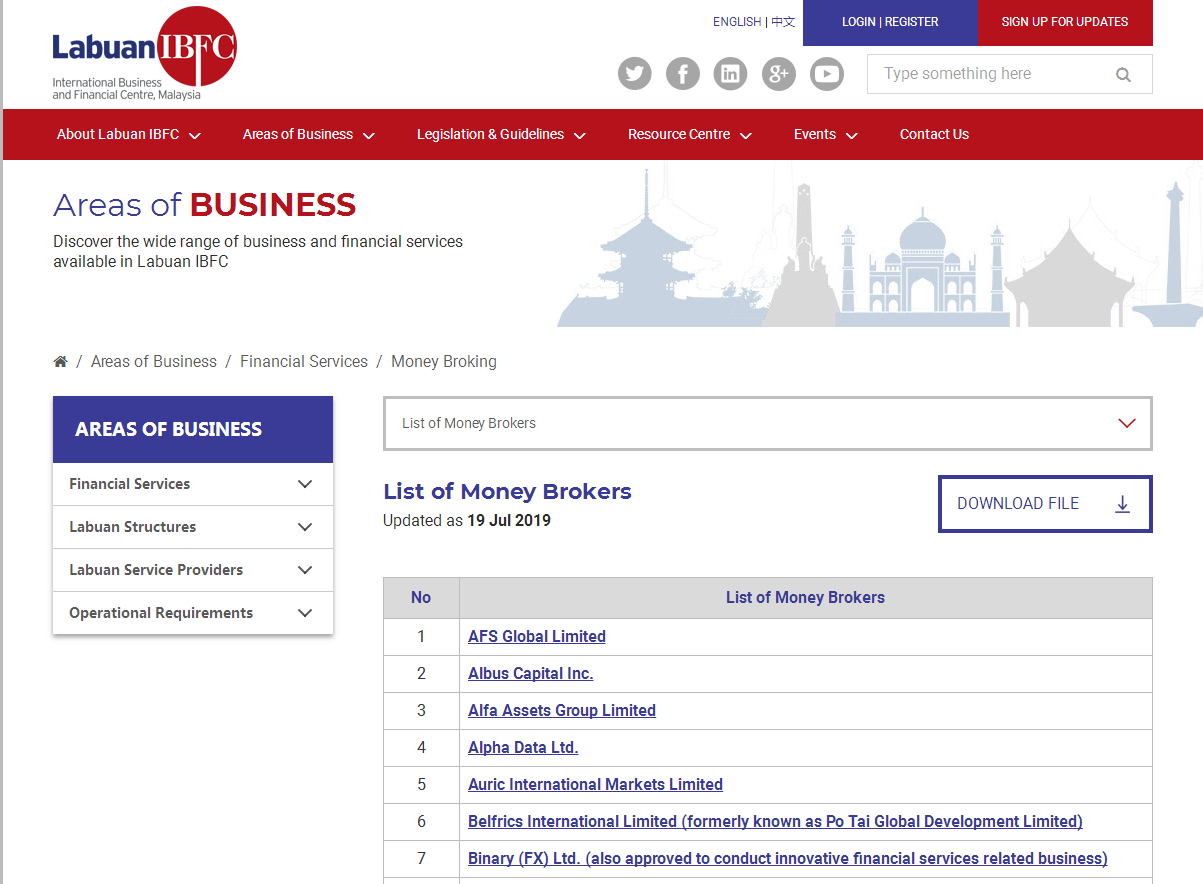The height and width of the screenshot is (884, 1203).
Task: Expand Operational Requirements sidebar section
Action: click(192, 613)
